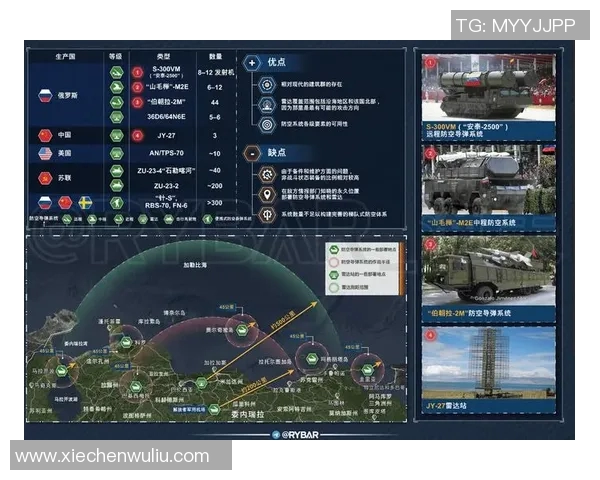
Task: Click the location pin icon under 缺点
Action: tap(268, 195)
